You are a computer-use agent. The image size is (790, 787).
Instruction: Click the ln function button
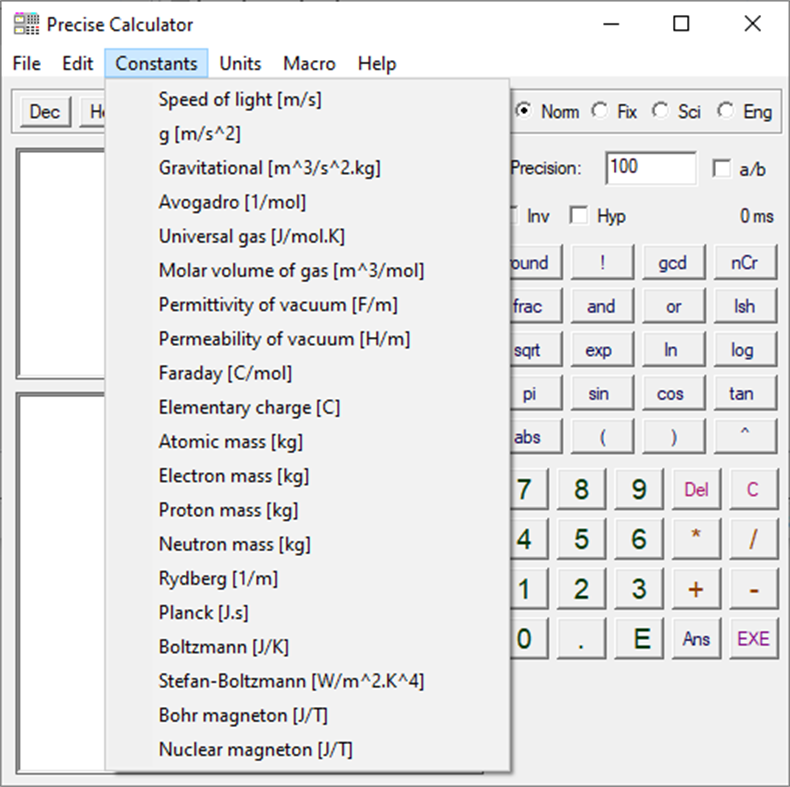click(674, 350)
